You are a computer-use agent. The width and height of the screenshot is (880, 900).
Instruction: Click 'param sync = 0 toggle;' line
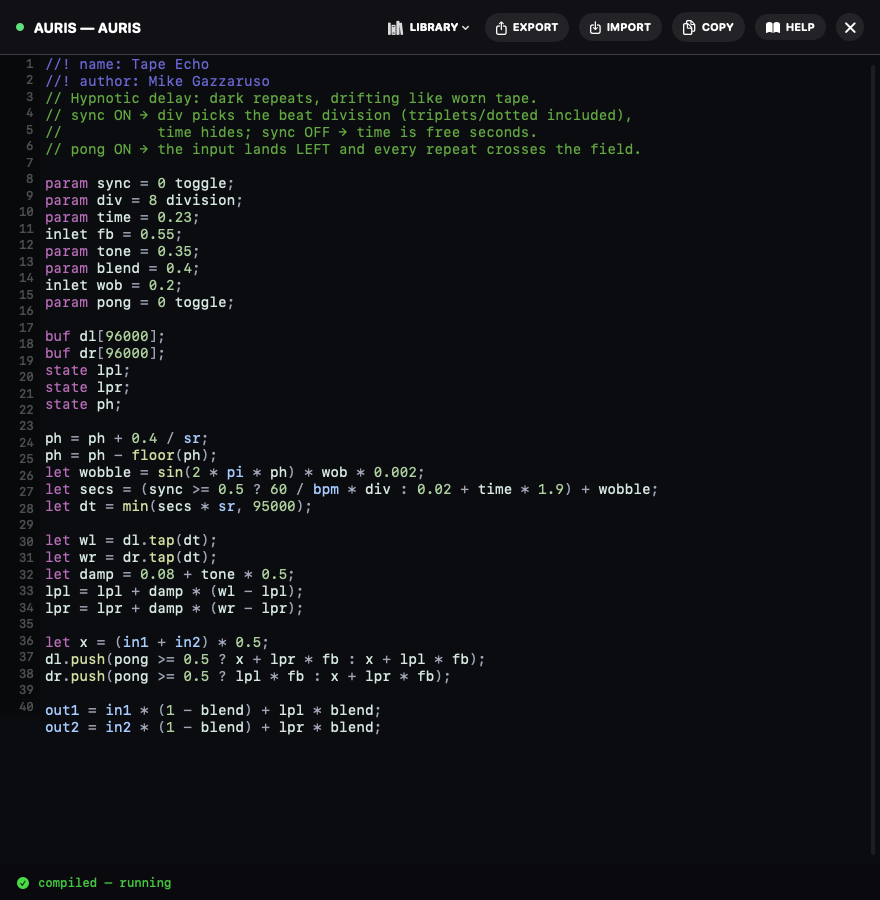(x=139, y=183)
